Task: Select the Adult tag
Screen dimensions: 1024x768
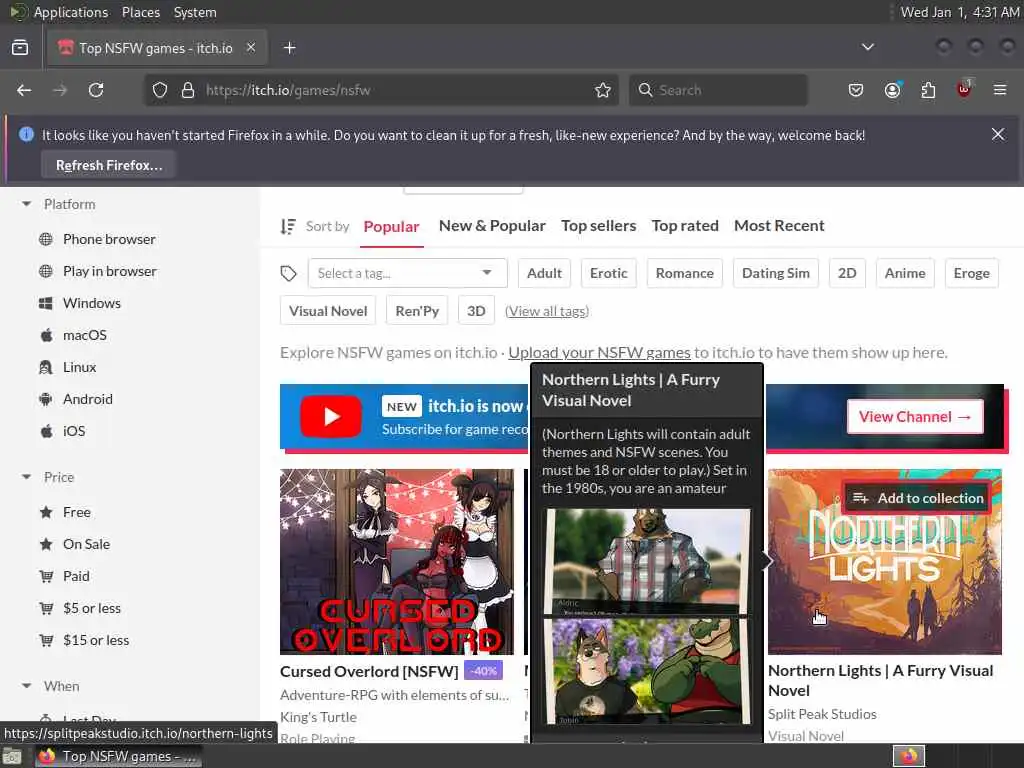Action: click(x=544, y=273)
